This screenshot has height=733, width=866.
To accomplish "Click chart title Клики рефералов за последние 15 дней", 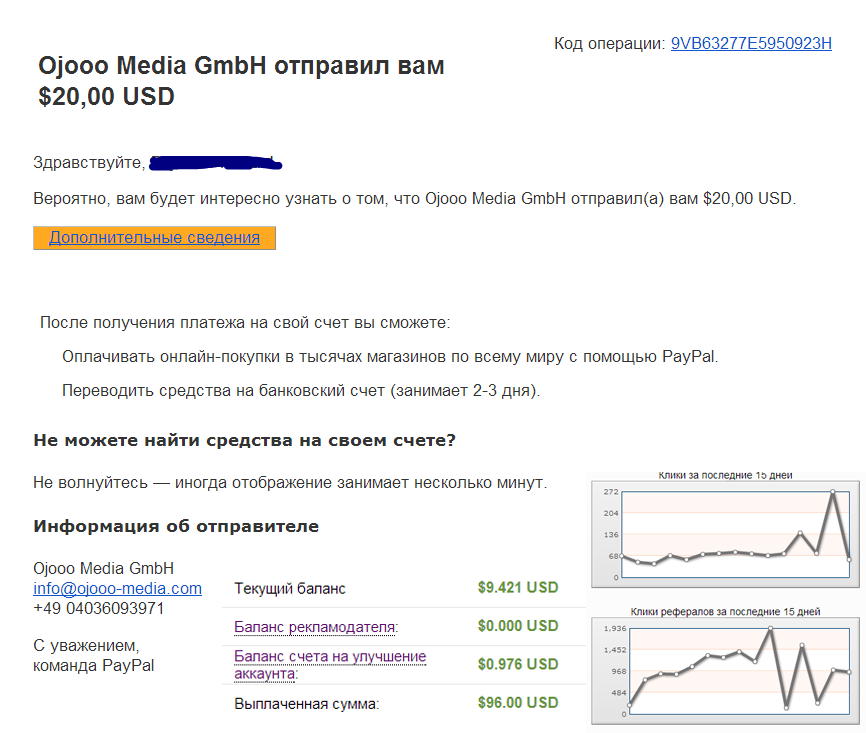I will (725, 611).
